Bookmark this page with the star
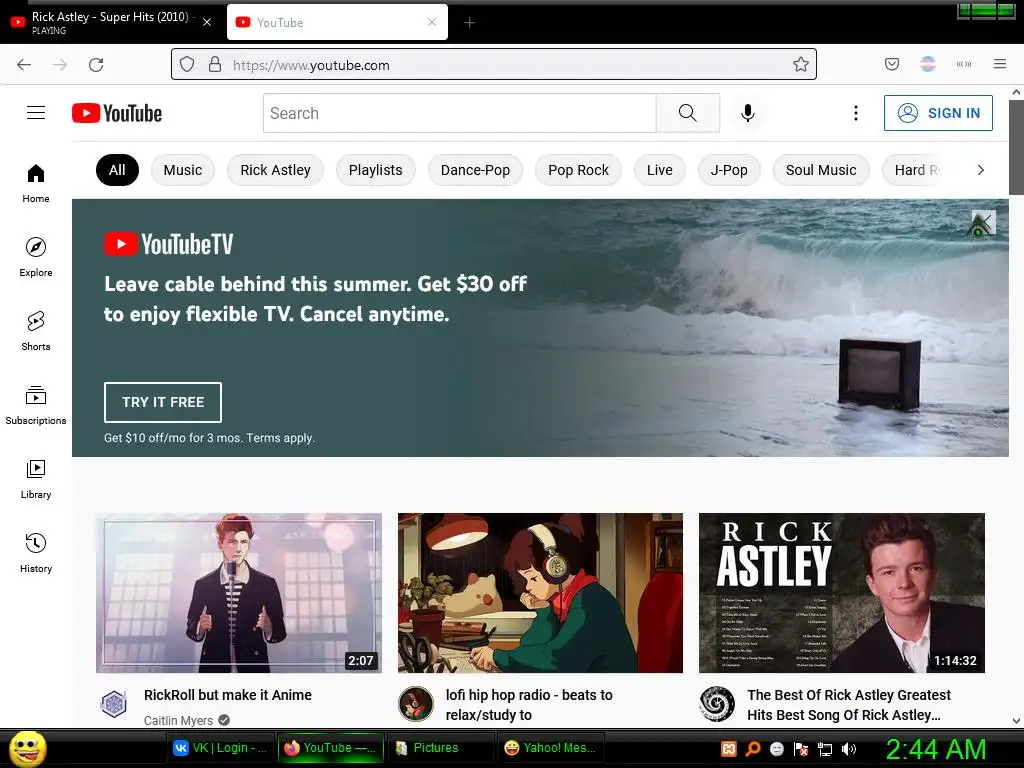This screenshot has height=768, width=1024. [801, 64]
